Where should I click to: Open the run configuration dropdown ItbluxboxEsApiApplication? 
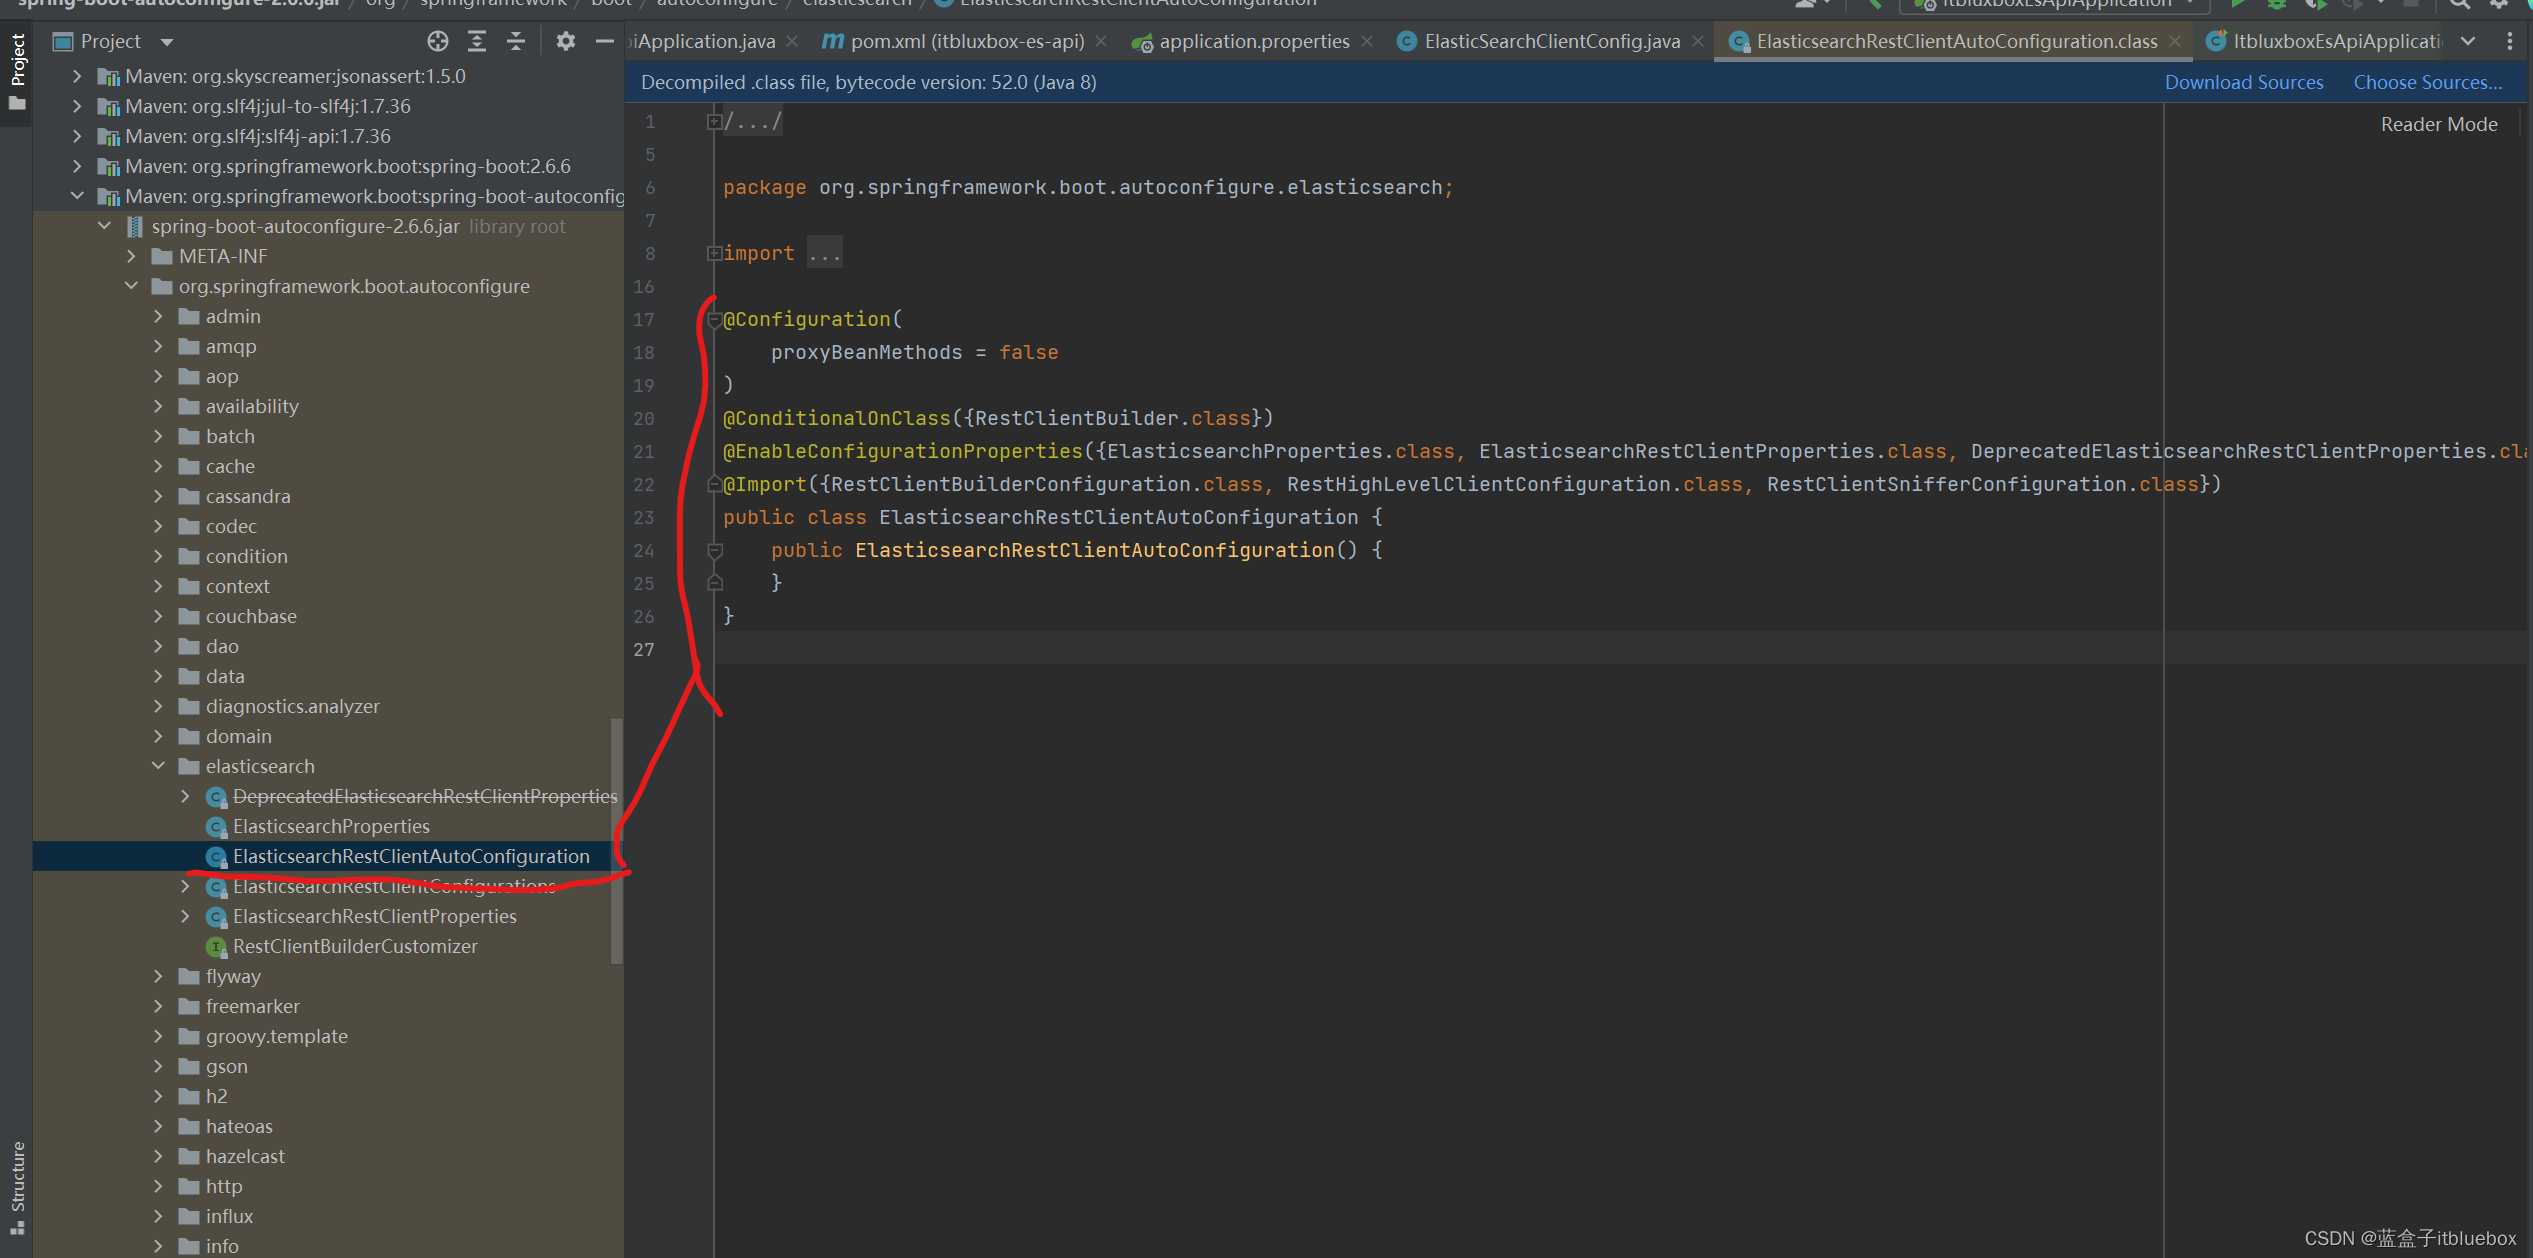point(2056,4)
